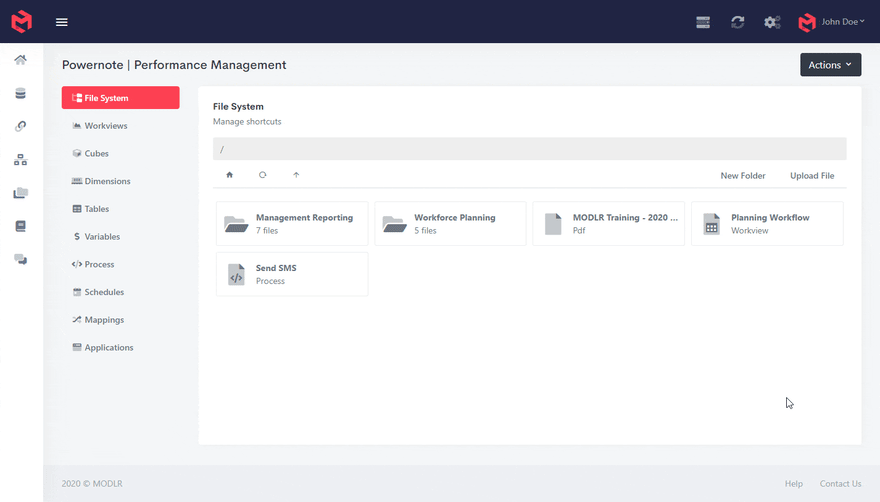
Task: Click Contact Us link in footer
Action: [840, 483]
